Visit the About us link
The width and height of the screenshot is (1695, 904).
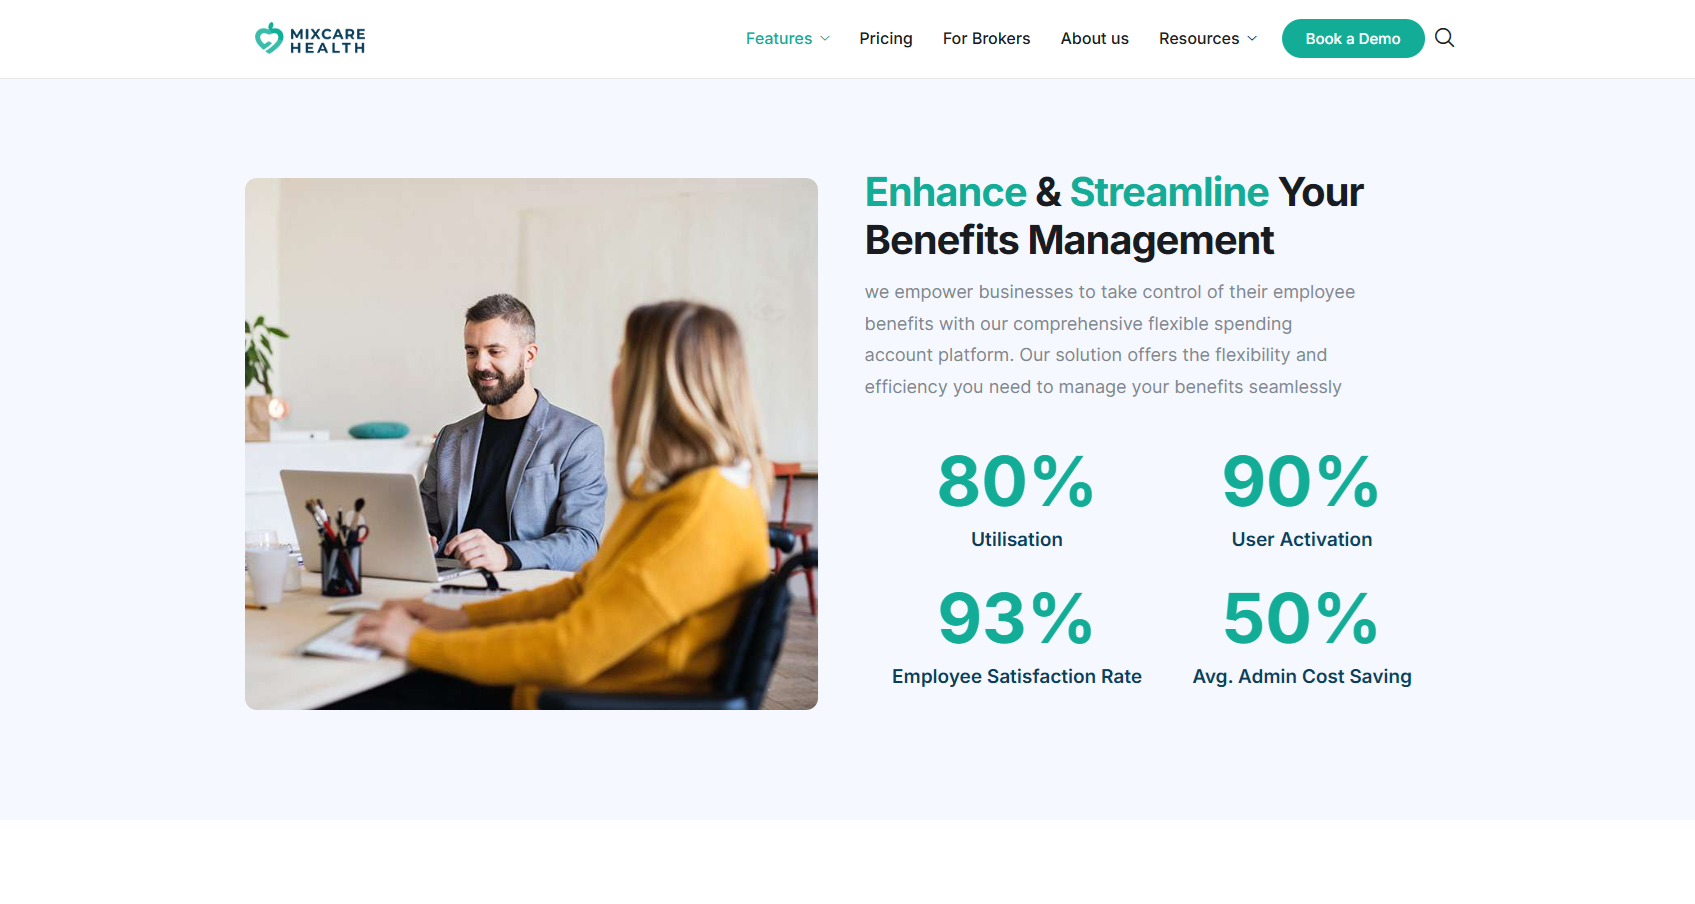(x=1094, y=39)
